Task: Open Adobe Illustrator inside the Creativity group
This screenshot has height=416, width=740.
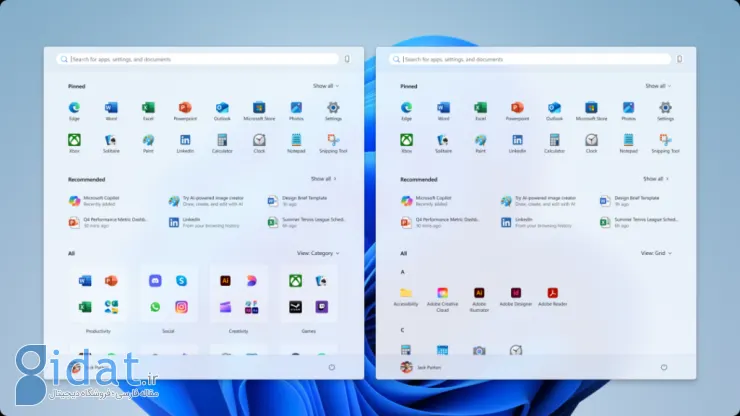Action: [226, 281]
